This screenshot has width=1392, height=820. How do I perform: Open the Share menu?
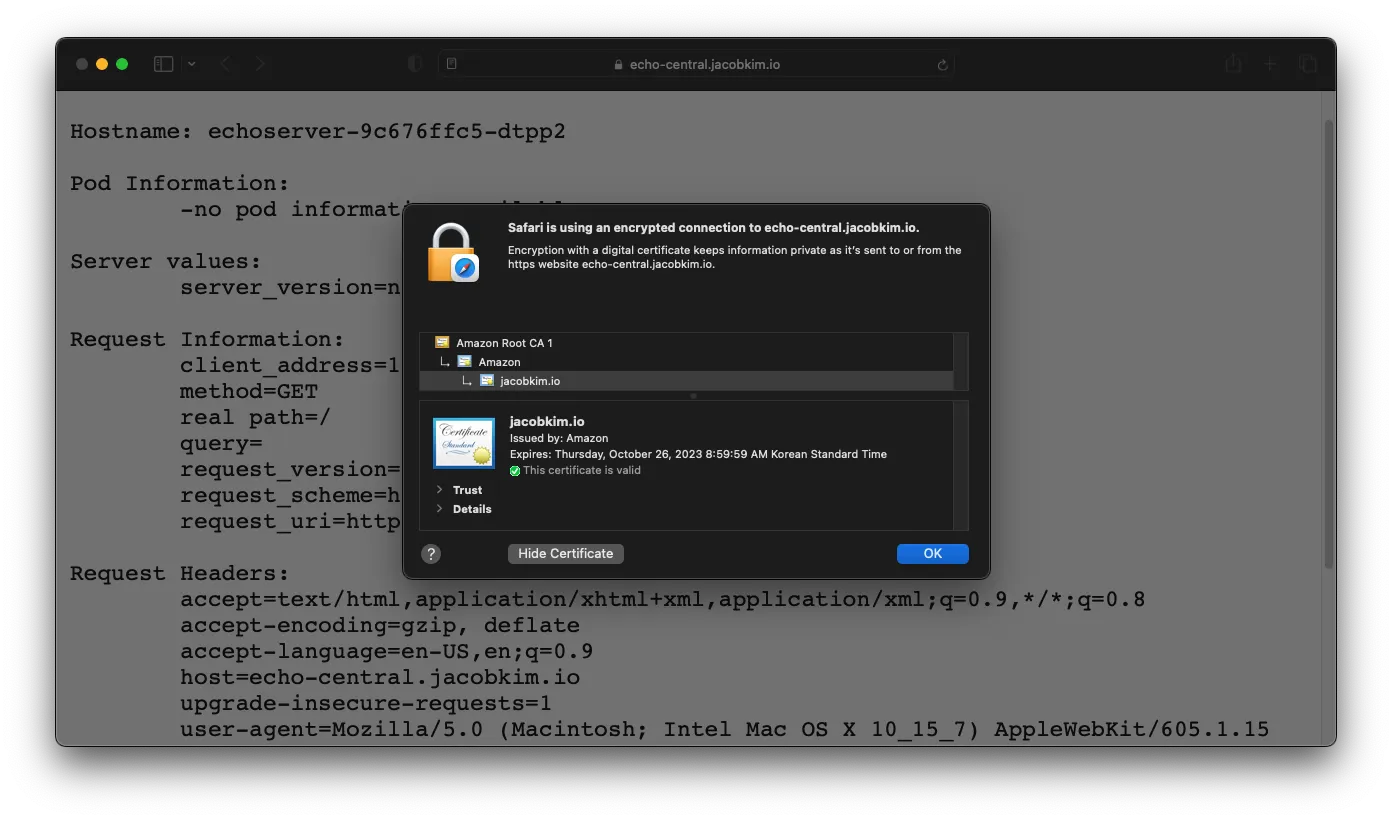1232,63
